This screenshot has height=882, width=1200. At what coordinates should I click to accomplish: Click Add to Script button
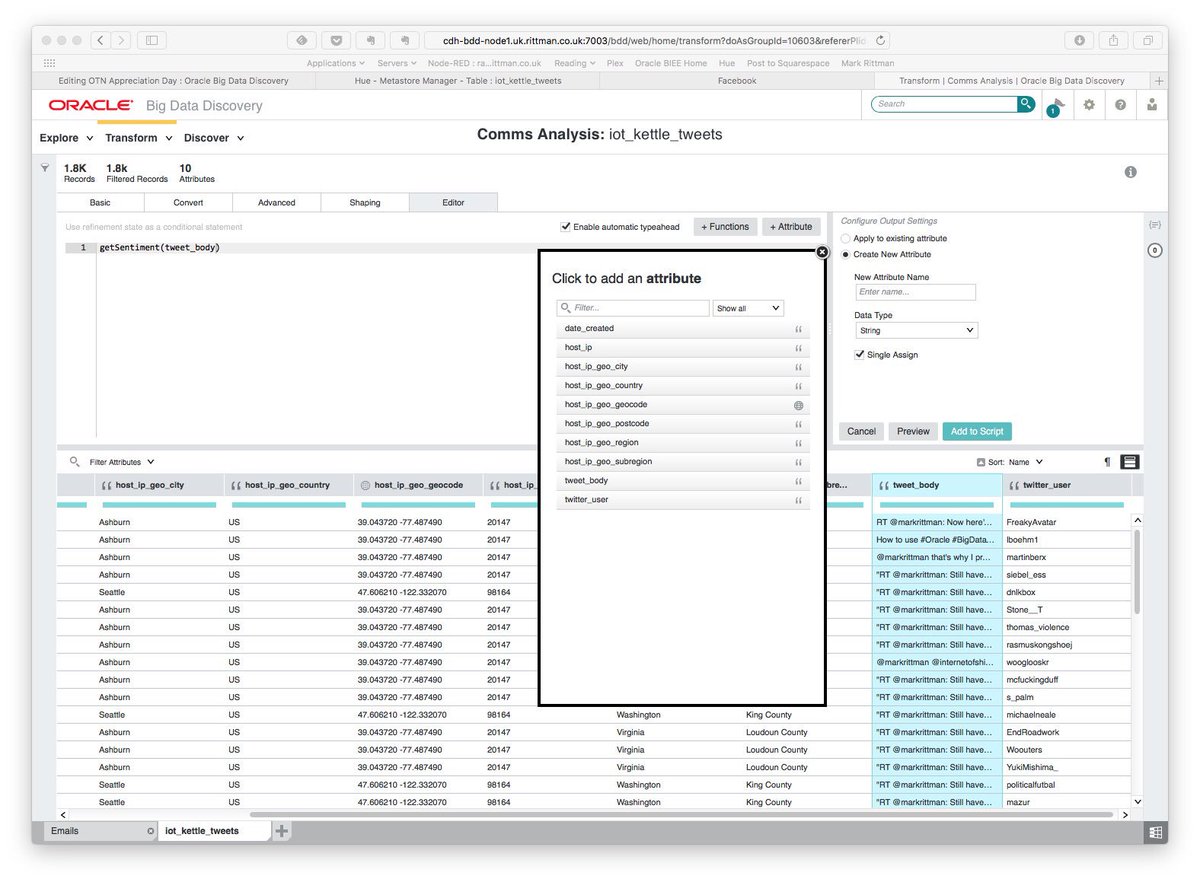click(x=977, y=431)
